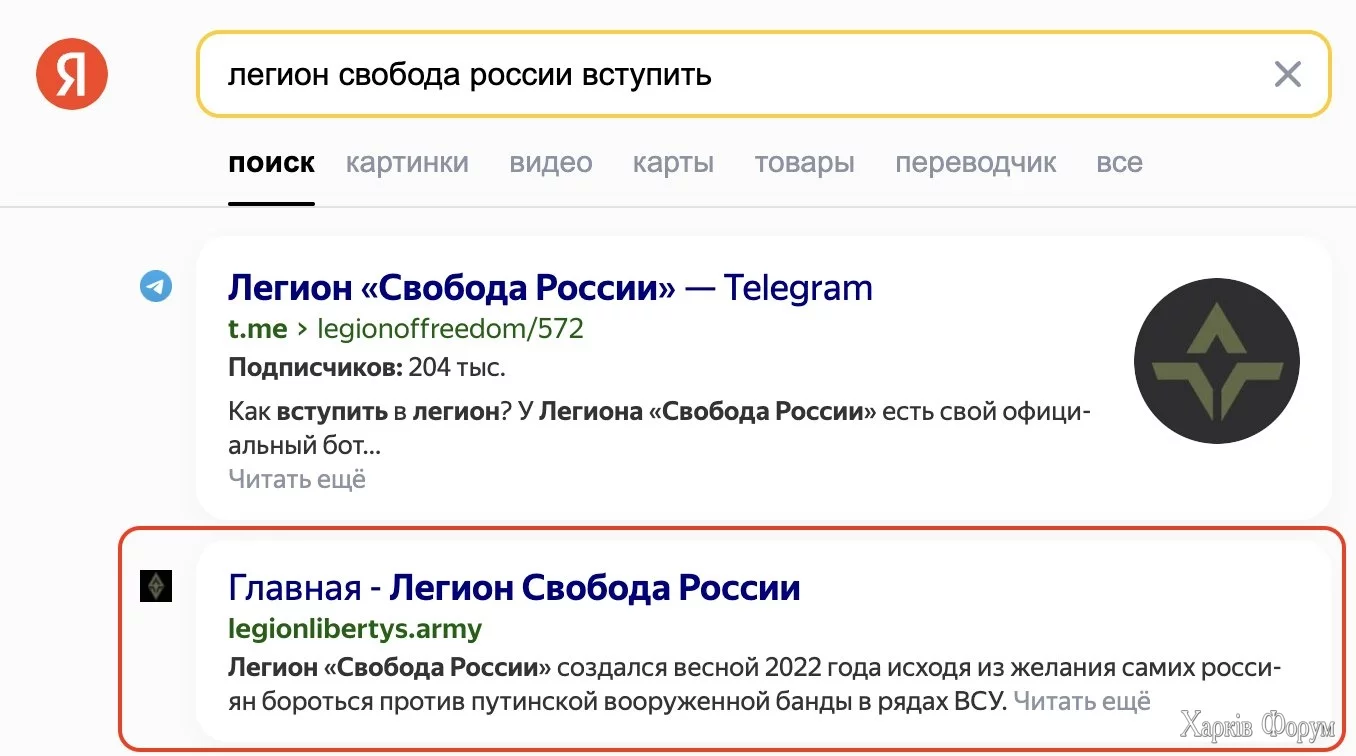This screenshot has height=756, width=1356.
Task: Expand the все services menu
Action: click(1119, 163)
